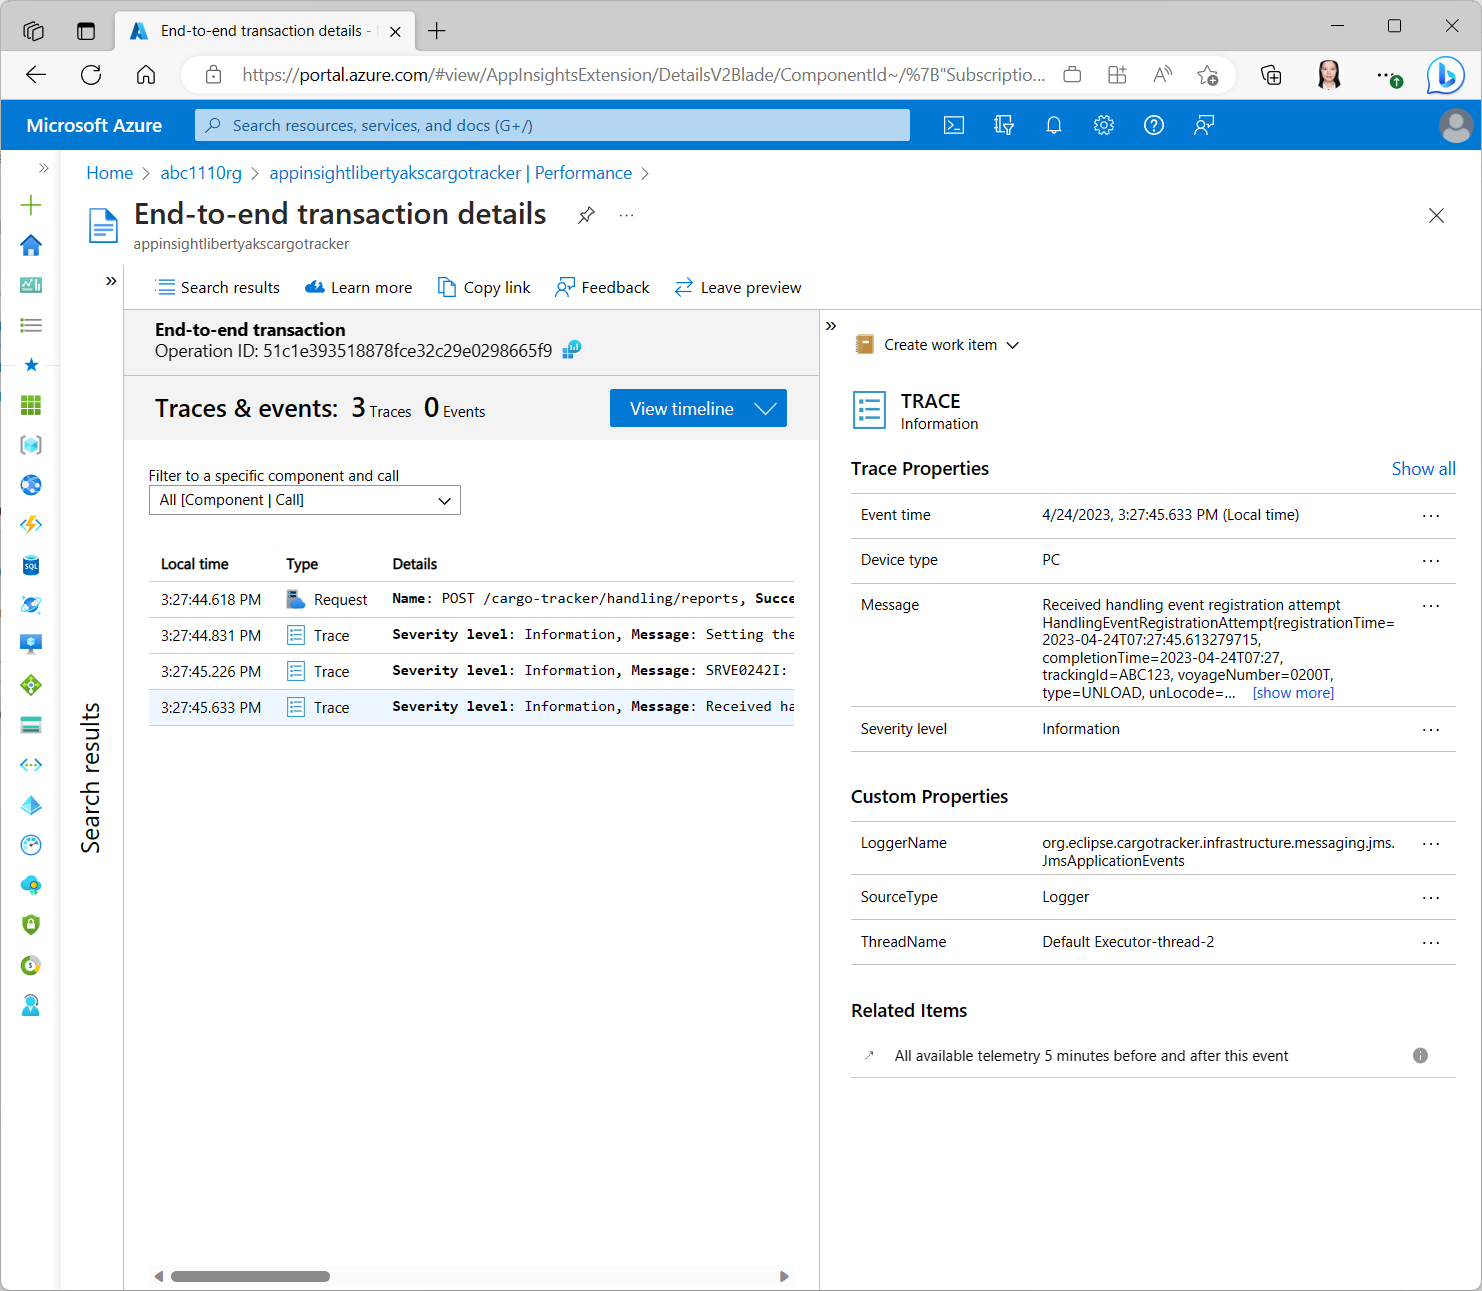Open a new browser tab
The width and height of the screenshot is (1482, 1291).
437,31
